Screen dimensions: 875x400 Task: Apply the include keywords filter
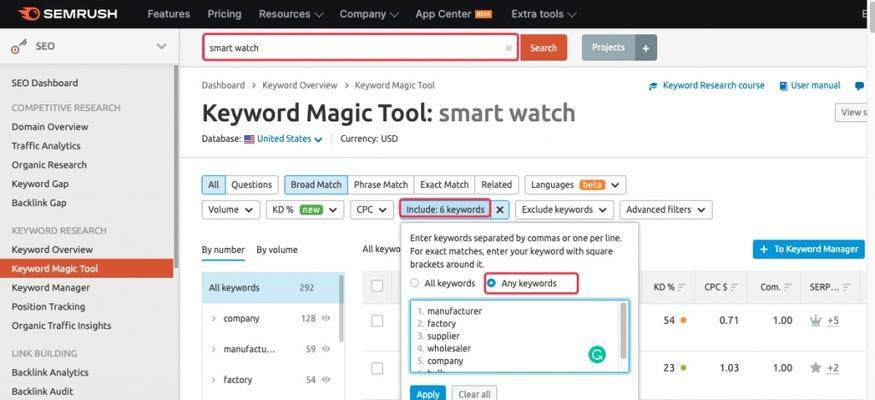(x=428, y=393)
